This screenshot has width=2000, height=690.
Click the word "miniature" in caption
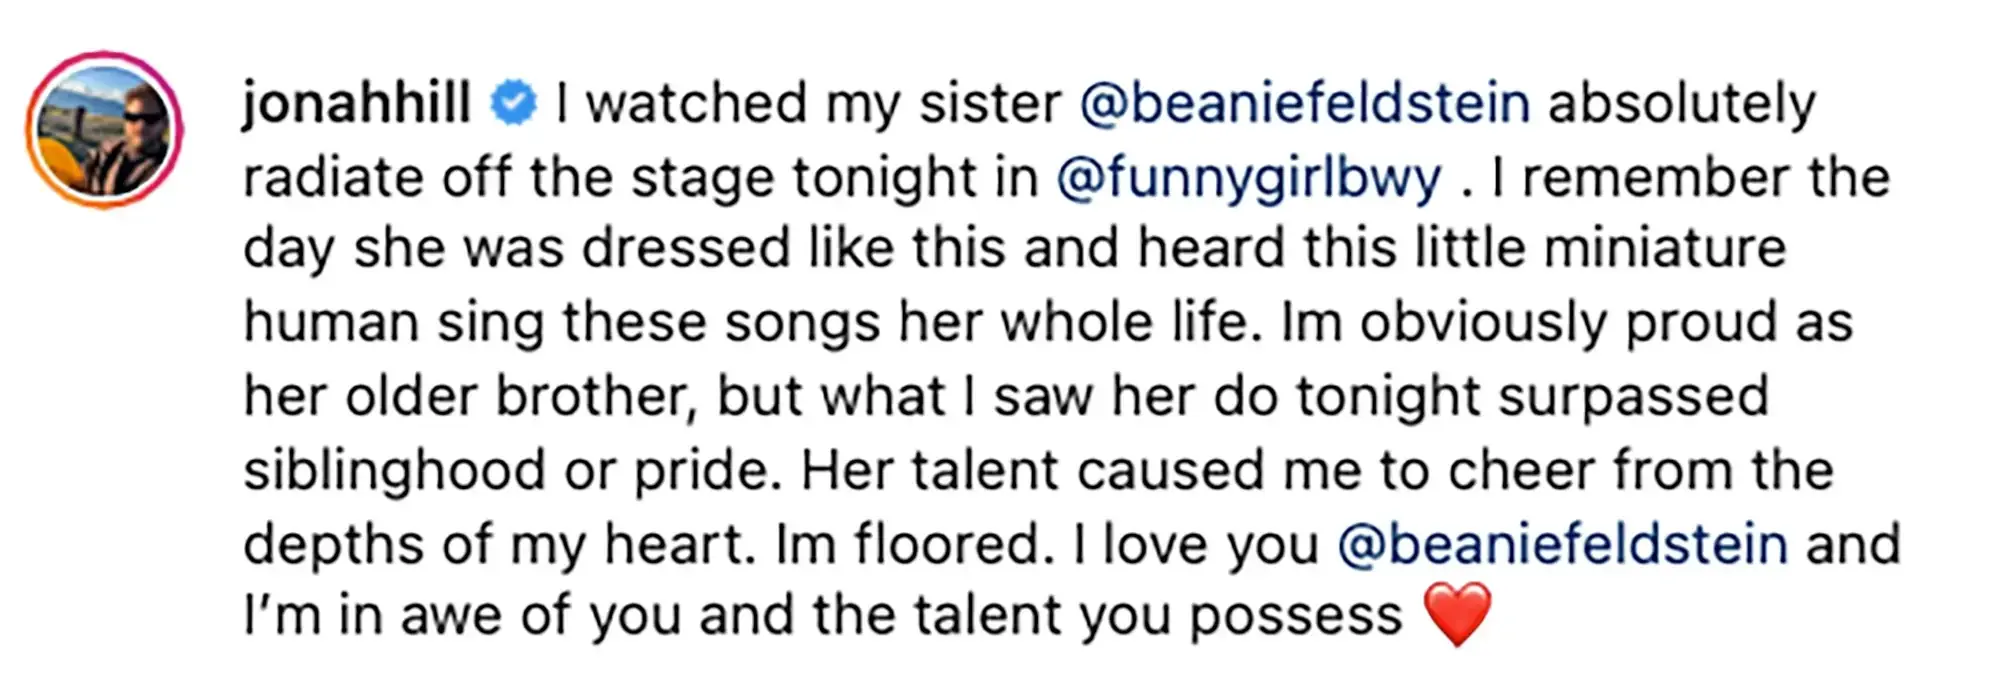point(1665,249)
